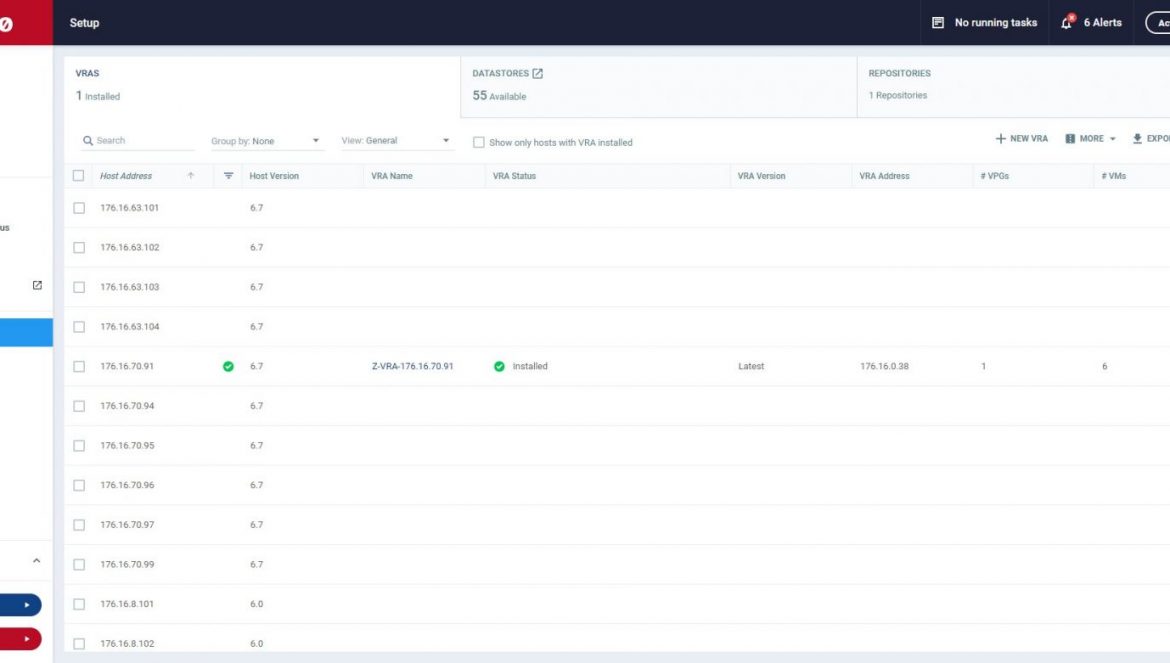Click the 1 Repositories count text
Screen dimensions: 1170x663
pos(898,95)
